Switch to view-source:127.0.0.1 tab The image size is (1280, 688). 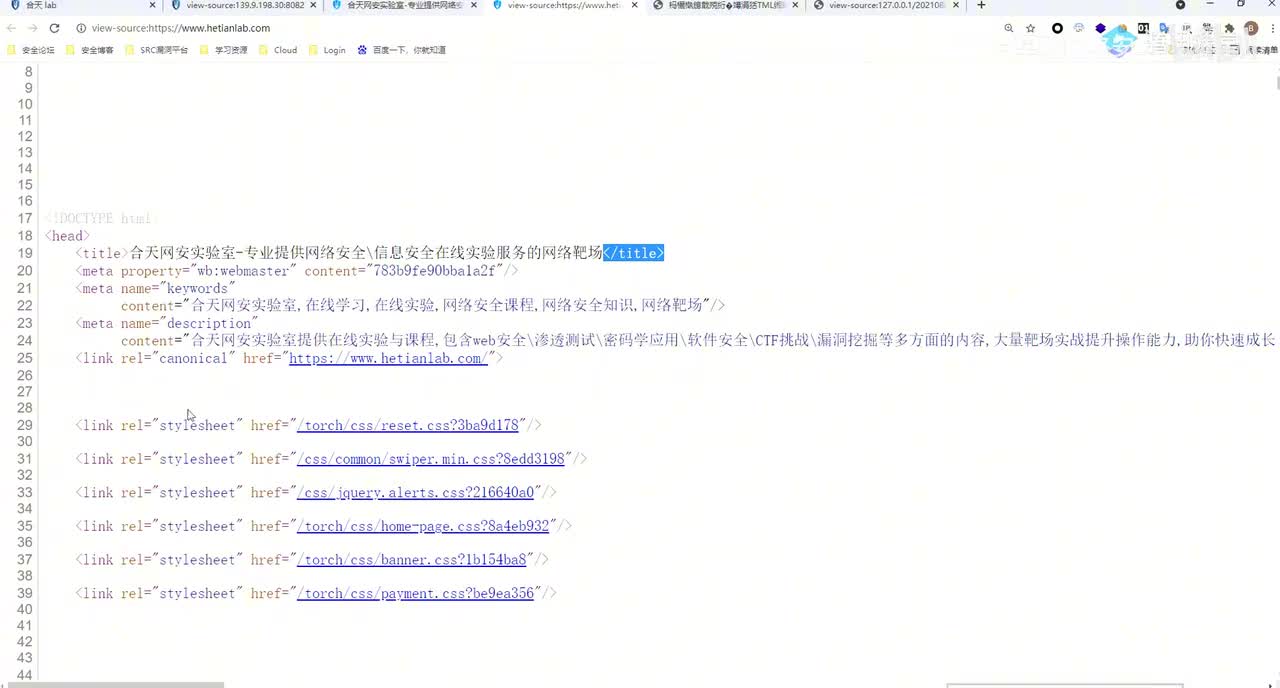tap(887, 5)
